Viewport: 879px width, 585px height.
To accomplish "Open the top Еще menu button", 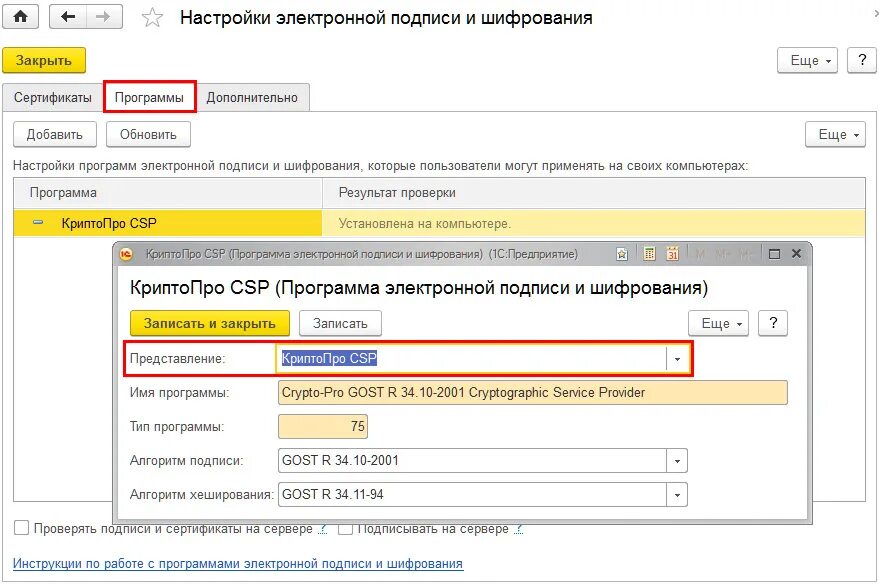I will coord(807,60).
